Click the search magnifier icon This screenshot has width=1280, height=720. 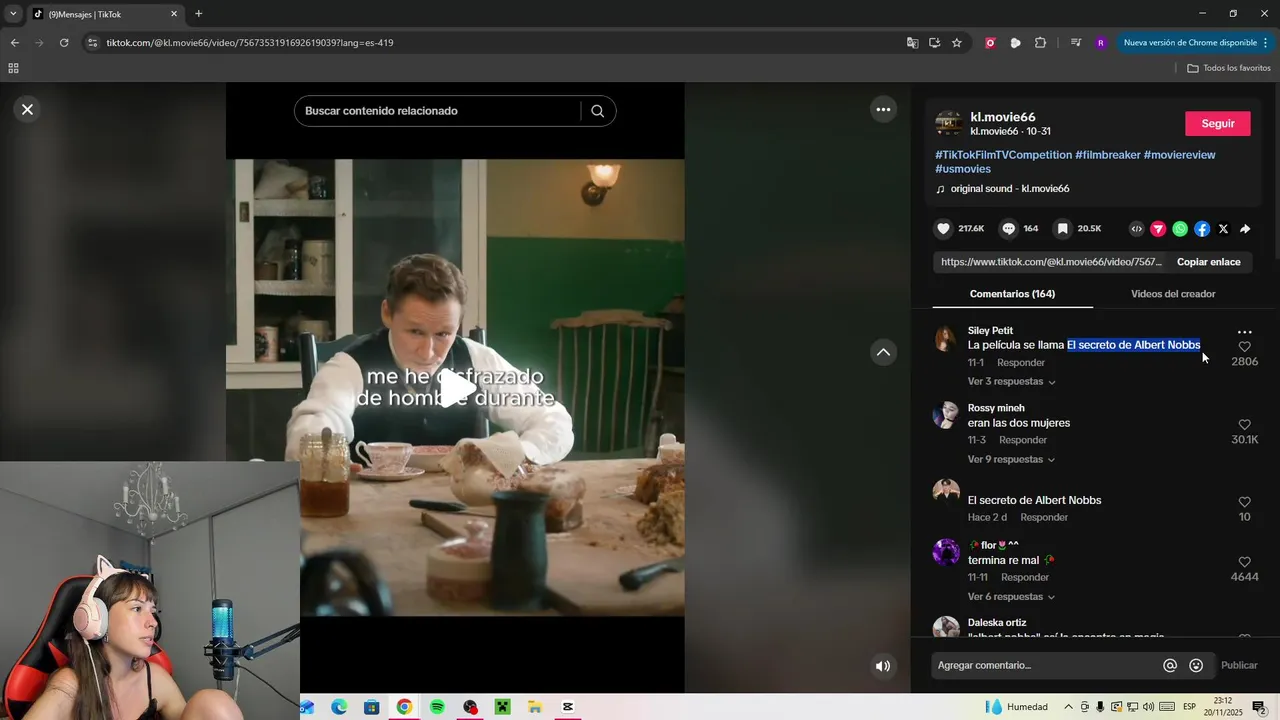coord(597,111)
